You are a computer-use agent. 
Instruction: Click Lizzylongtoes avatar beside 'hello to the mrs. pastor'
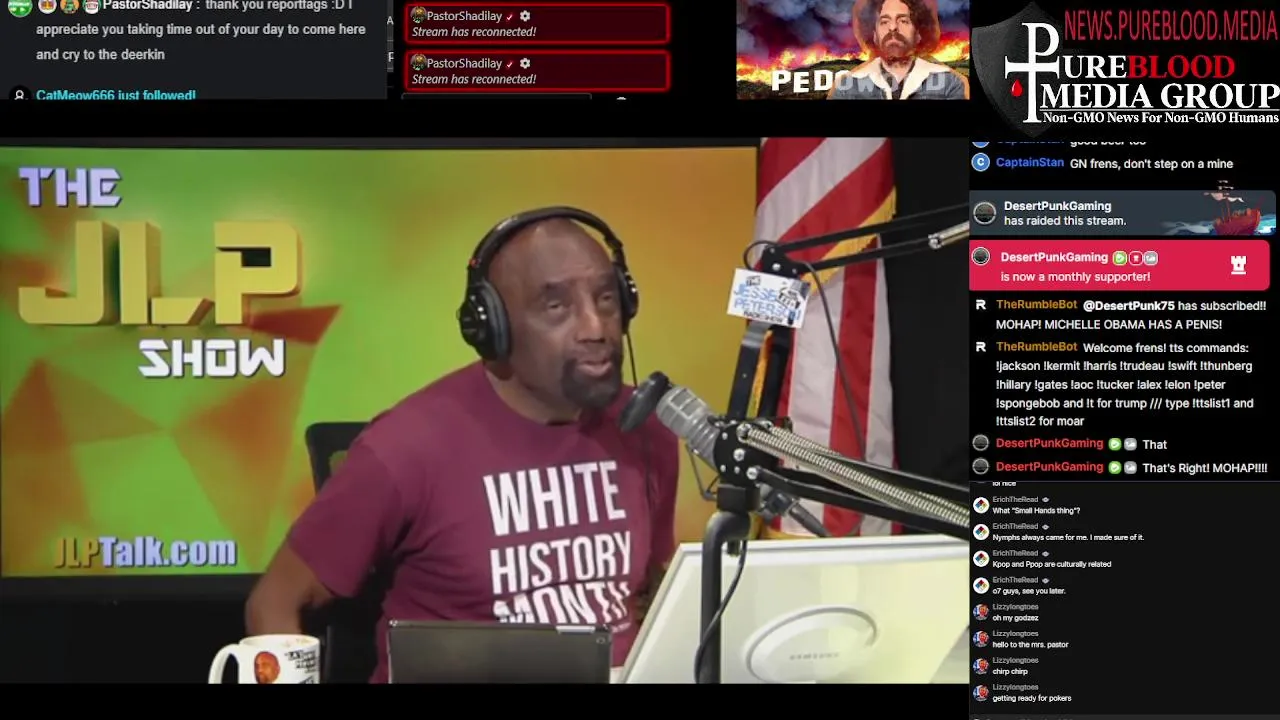(981, 639)
